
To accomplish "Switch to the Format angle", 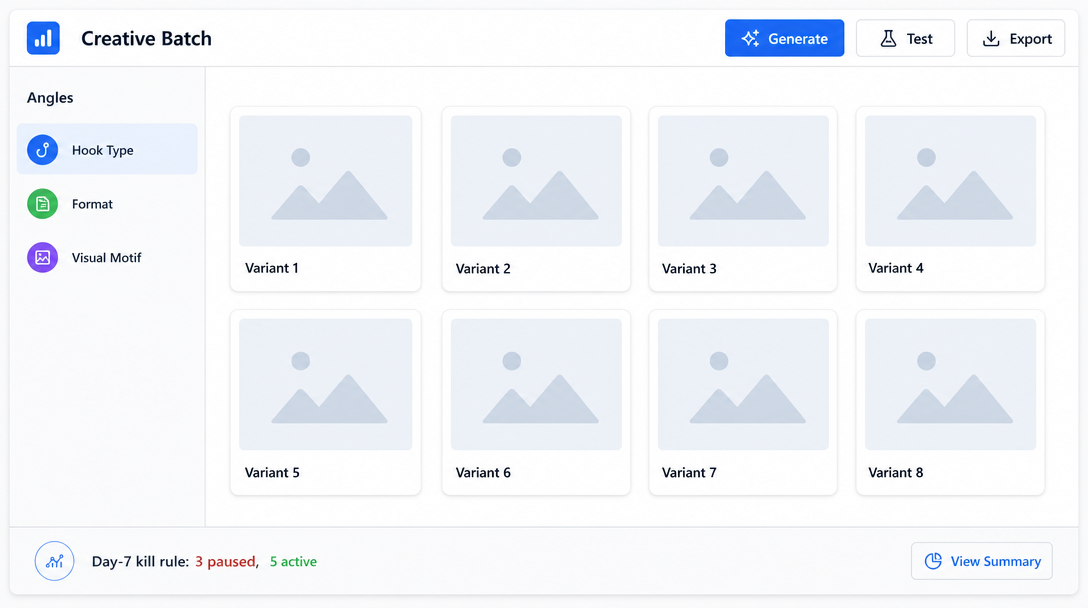I will 107,204.
